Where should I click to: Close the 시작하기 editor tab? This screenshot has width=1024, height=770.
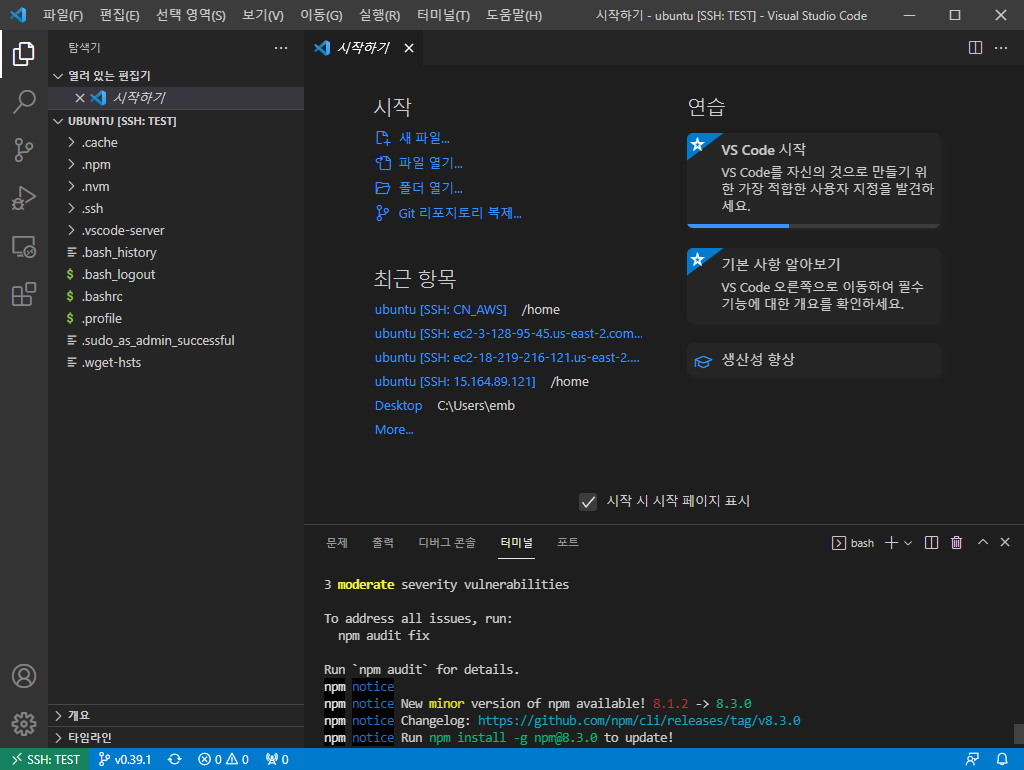(409, 48)
